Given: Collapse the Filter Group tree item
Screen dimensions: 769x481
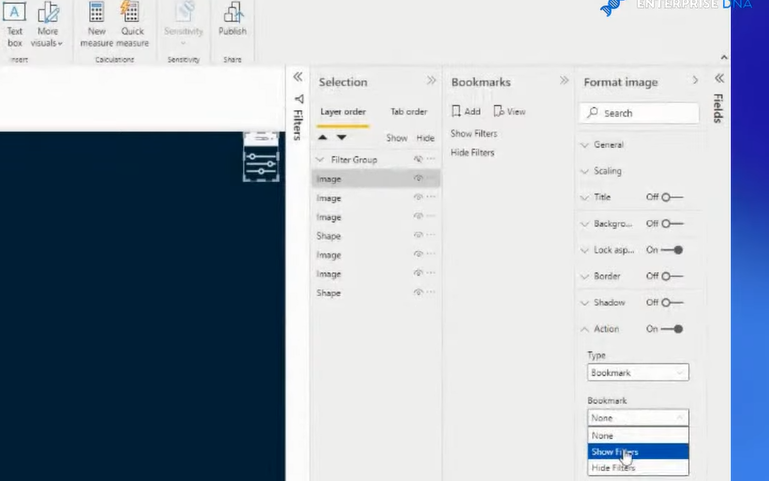Looking at the screenshot, I should click(x=320, y=160).
